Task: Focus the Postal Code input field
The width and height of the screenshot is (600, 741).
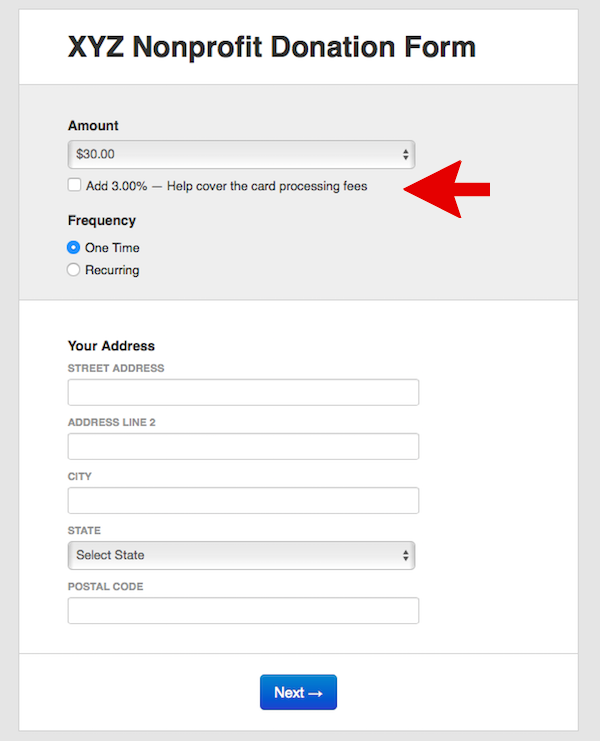Action: coord(243,610)
